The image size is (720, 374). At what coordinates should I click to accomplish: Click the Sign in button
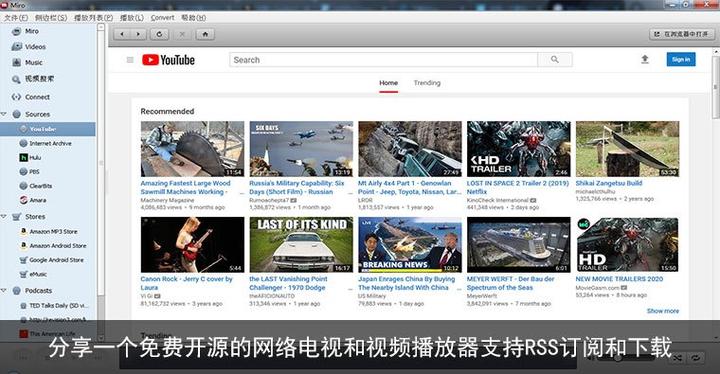pyautogui.click(x=681, y=59)
